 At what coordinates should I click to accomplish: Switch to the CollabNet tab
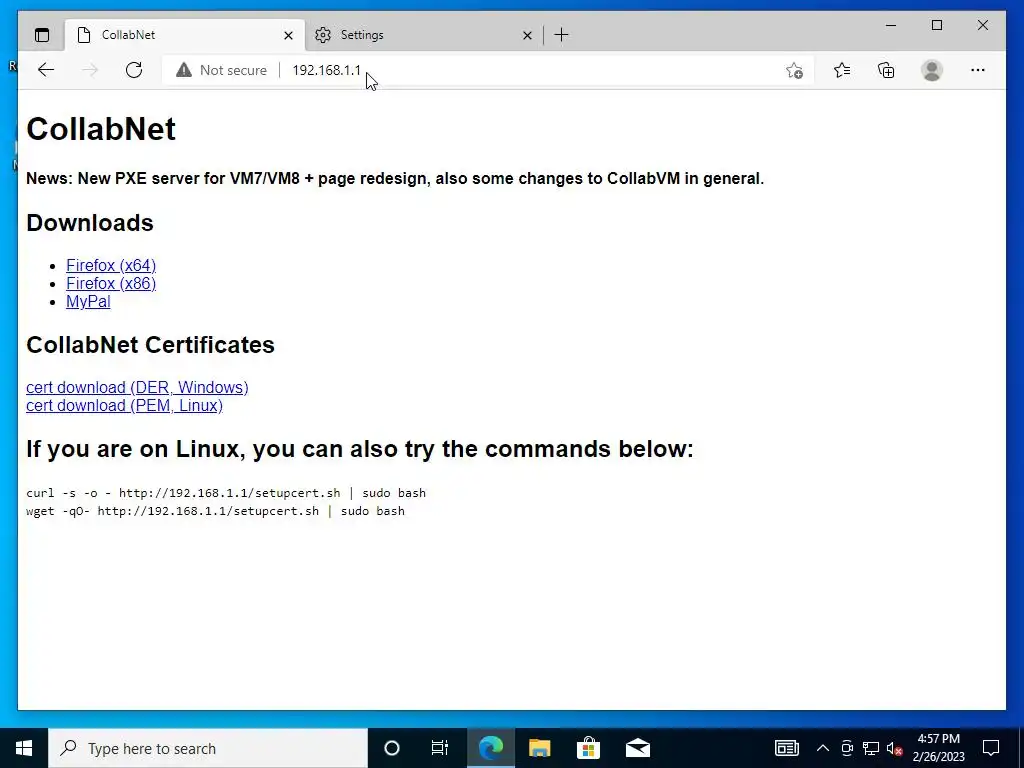click(x=185, y=35)
